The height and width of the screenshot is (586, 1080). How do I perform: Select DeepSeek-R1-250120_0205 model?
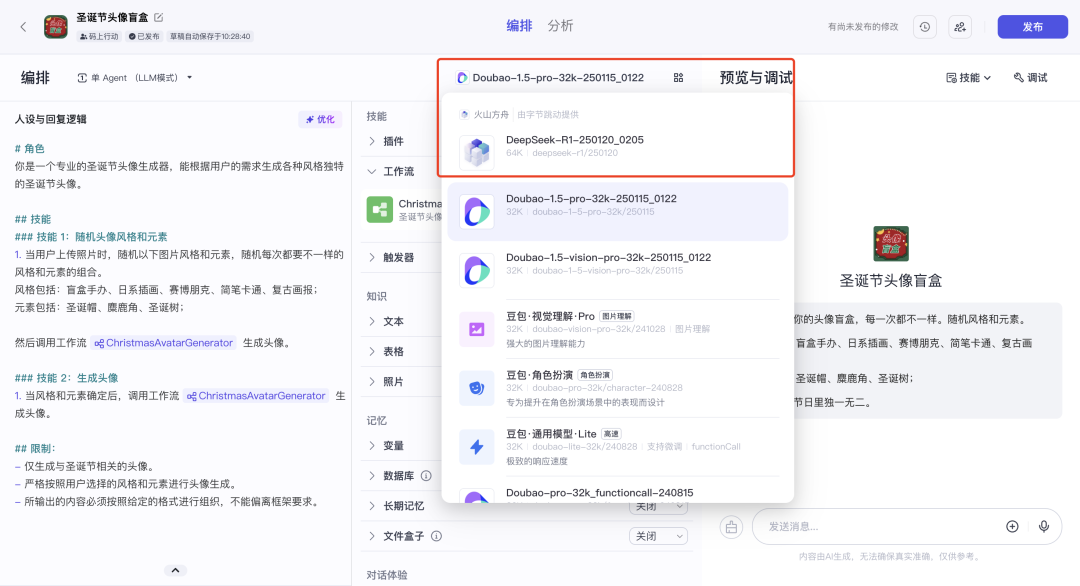pyautogui.click(x=618, y=151)
